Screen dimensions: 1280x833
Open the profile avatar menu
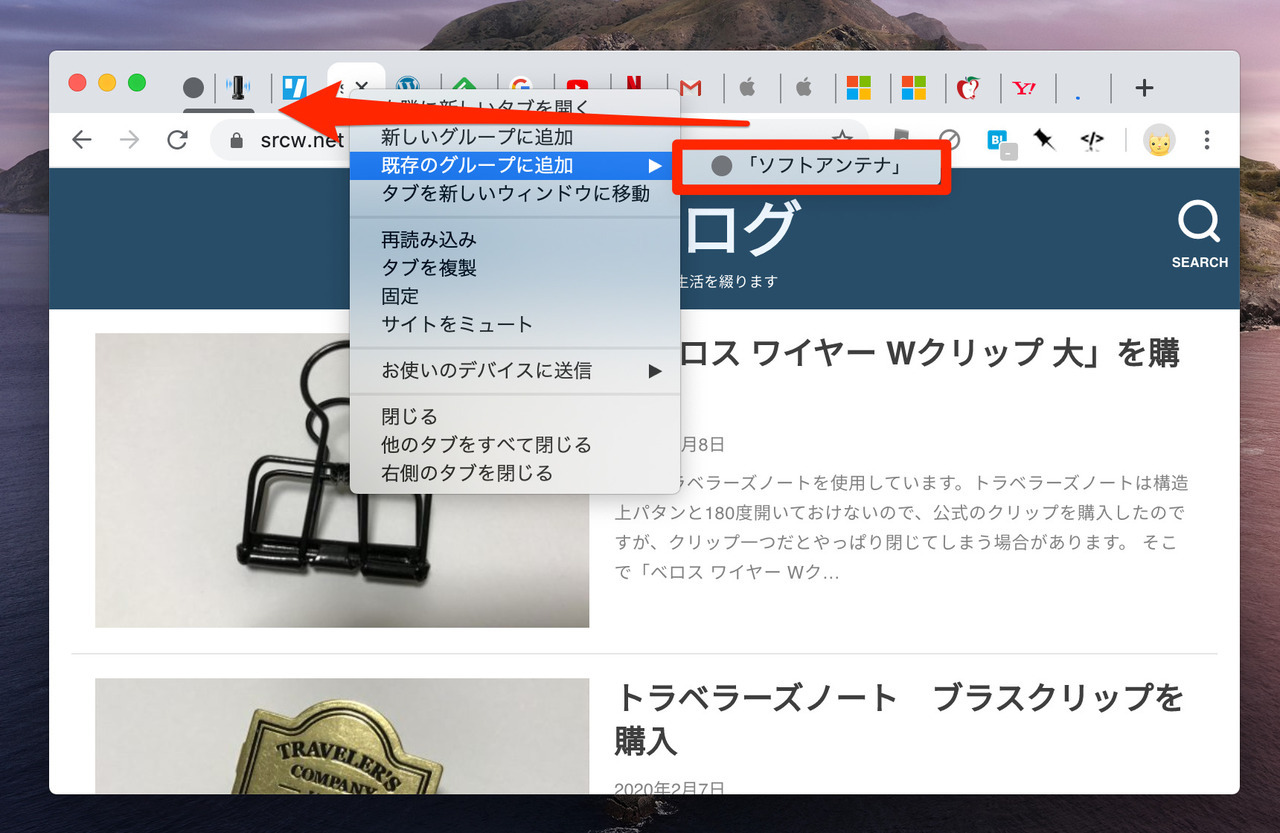tap(1159, 141)
